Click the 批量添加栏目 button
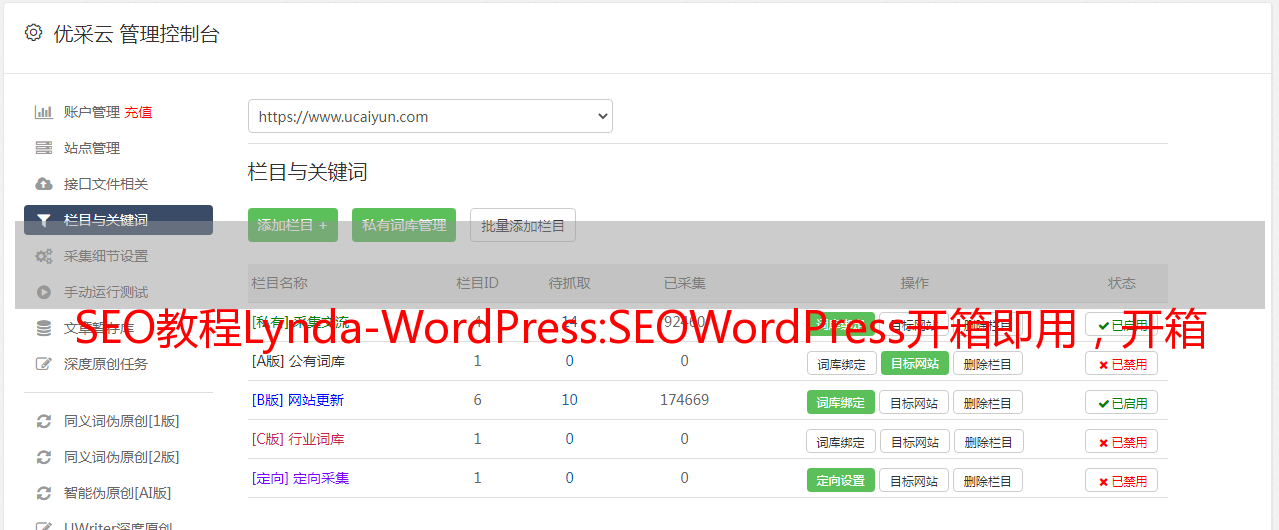The height and width of the screenshot is (530, 1279). point(523,225)
